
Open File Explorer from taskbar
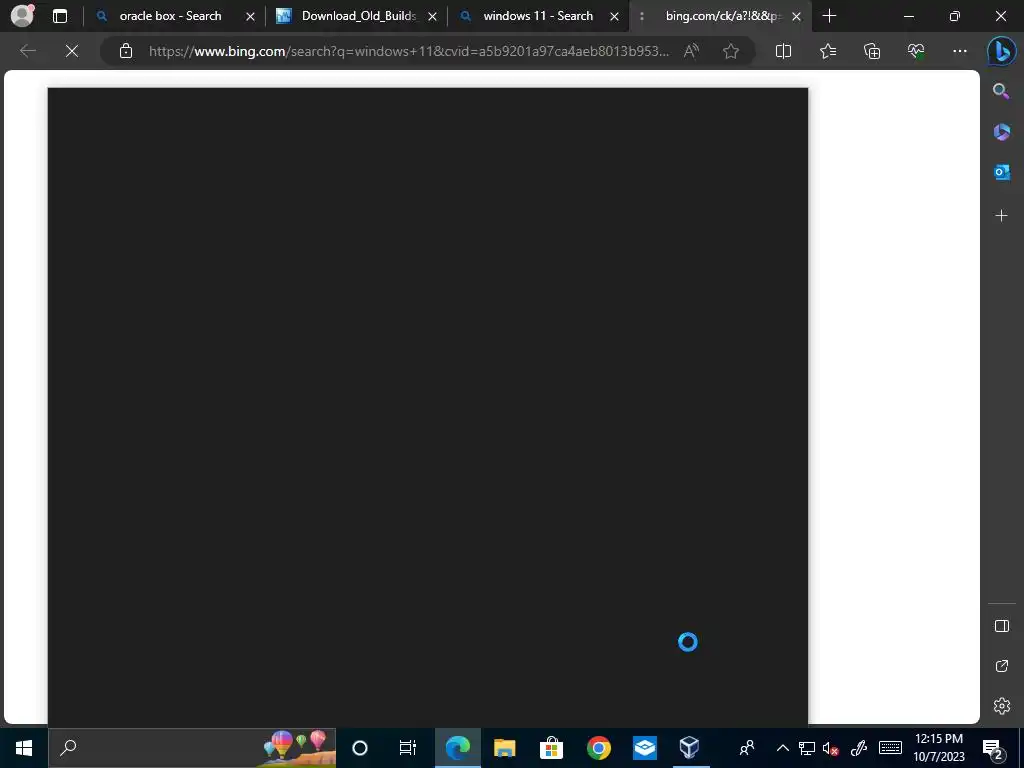(x=504, y=748)
